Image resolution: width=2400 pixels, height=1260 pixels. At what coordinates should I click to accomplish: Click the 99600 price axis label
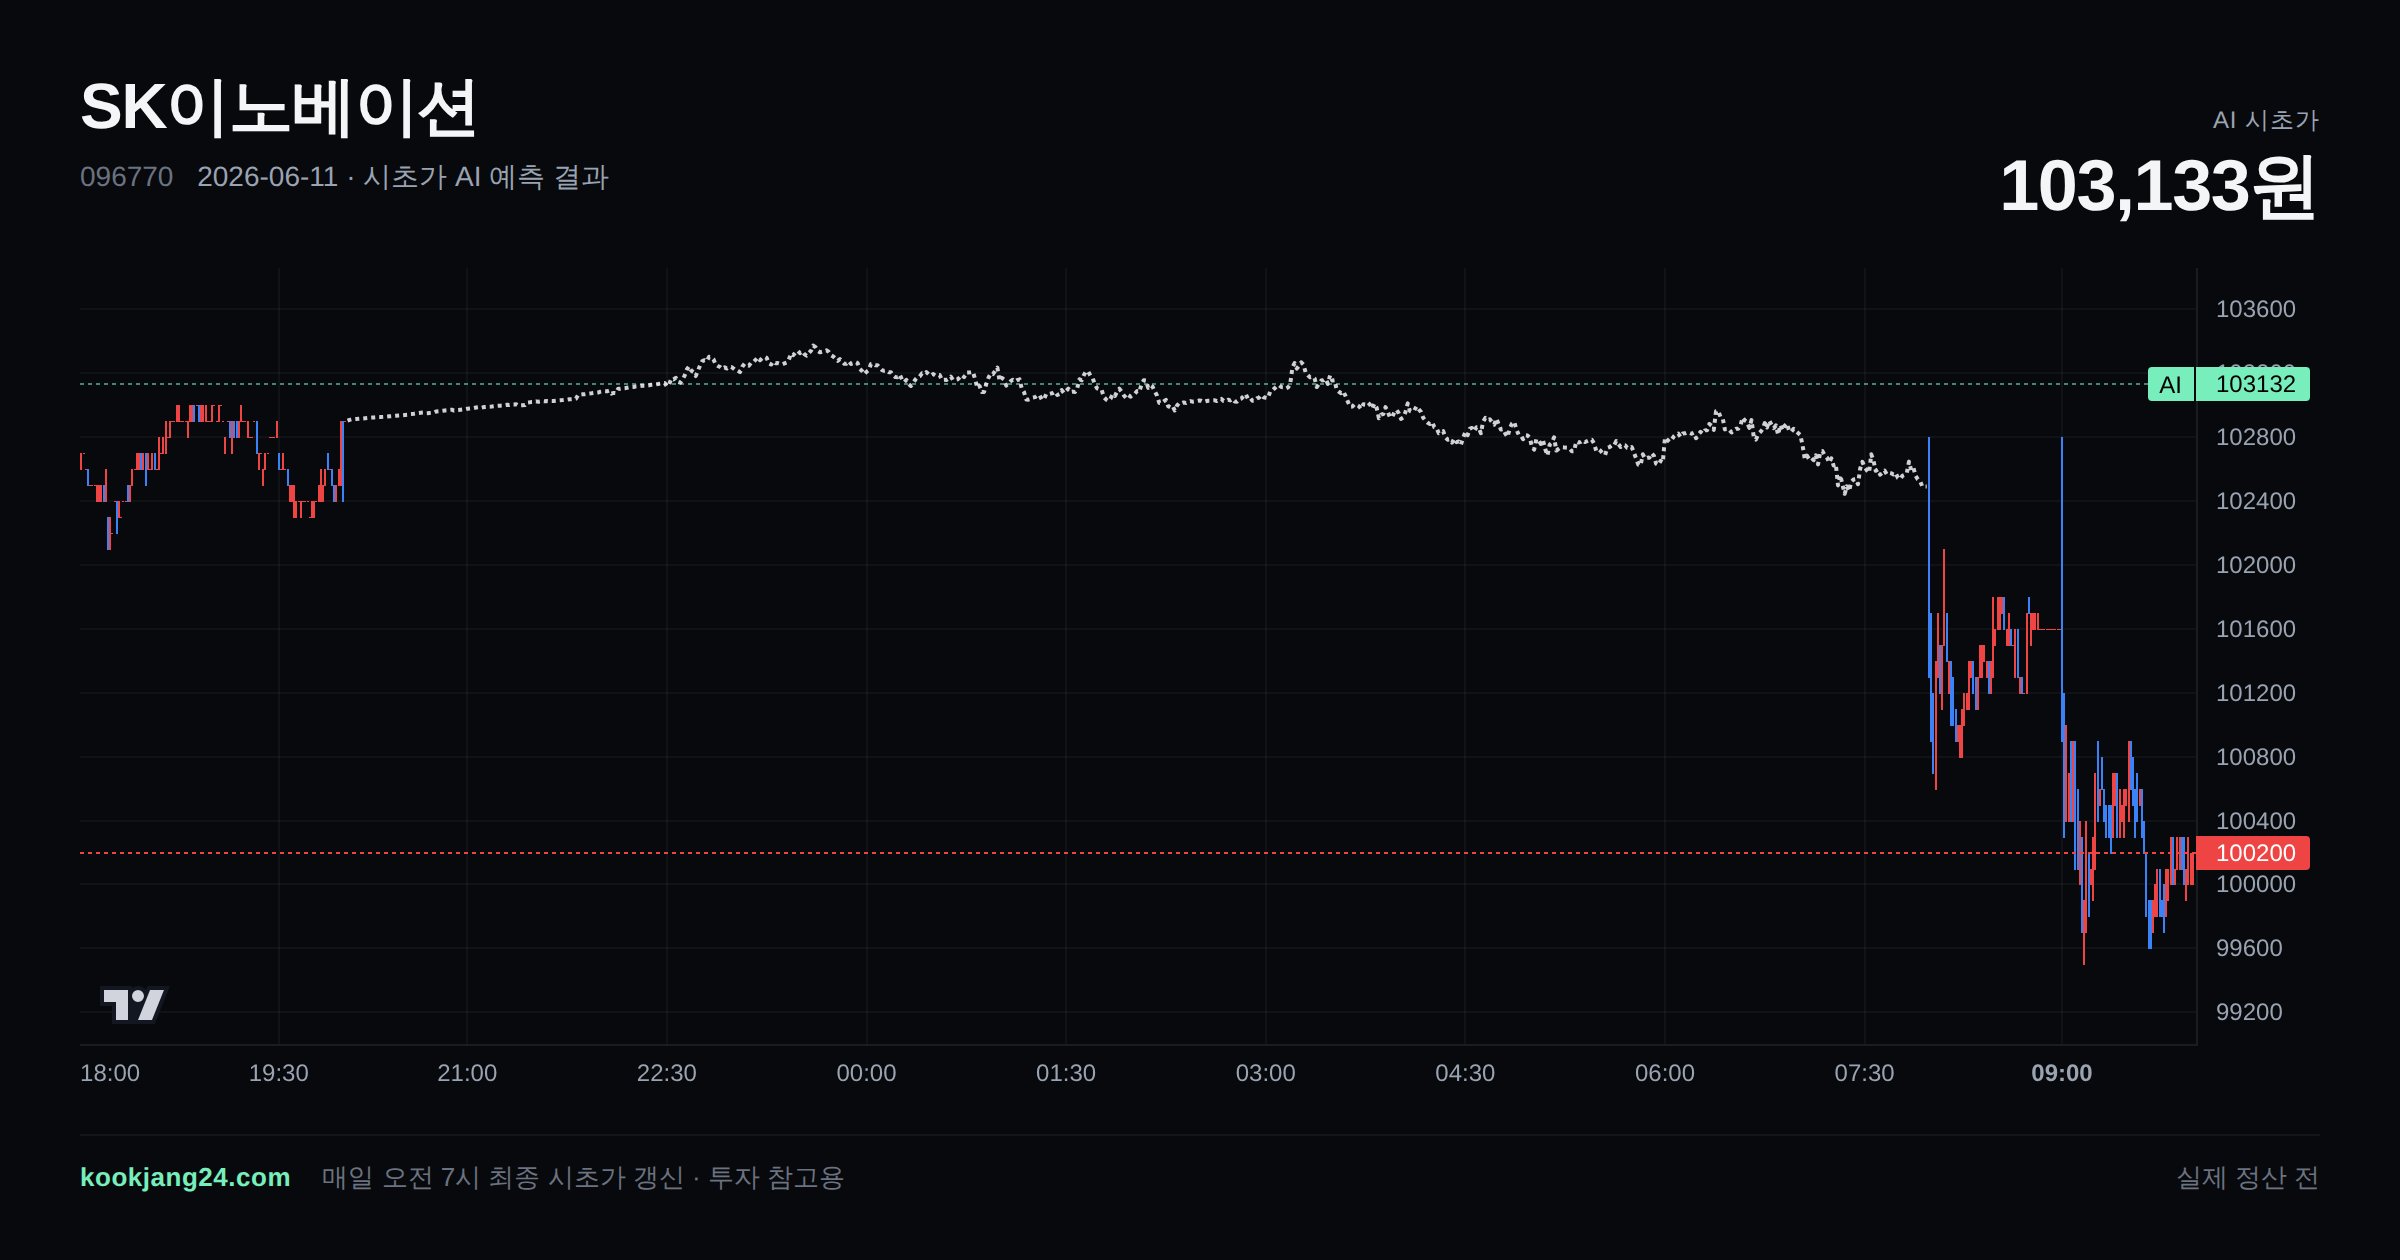point(2249,948)
